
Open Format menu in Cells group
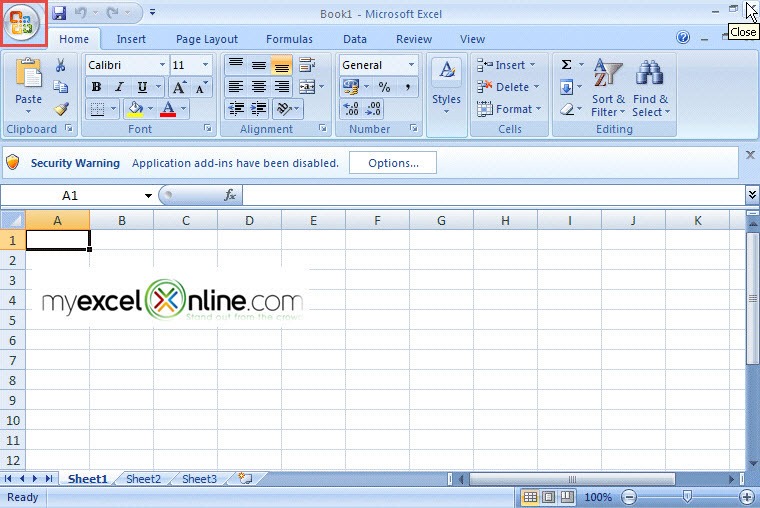coord(509,109)
